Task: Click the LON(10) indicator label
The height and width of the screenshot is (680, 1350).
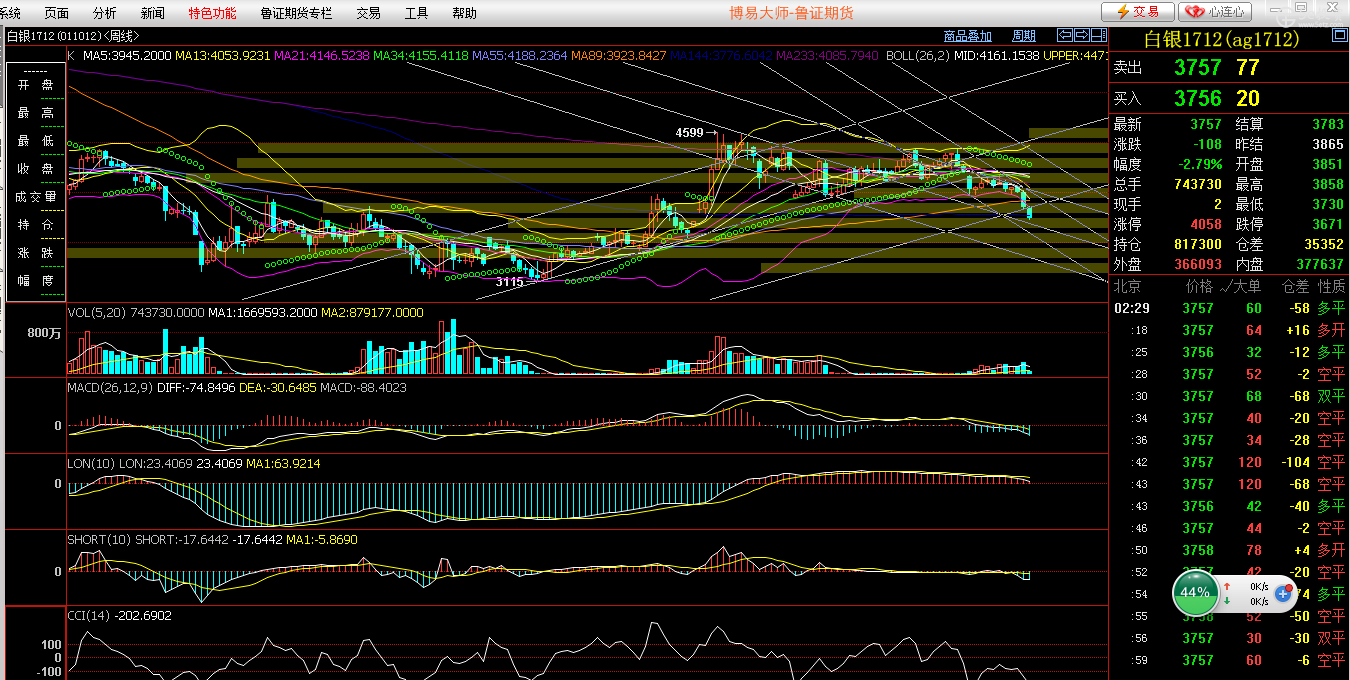Action: point(91,463)
